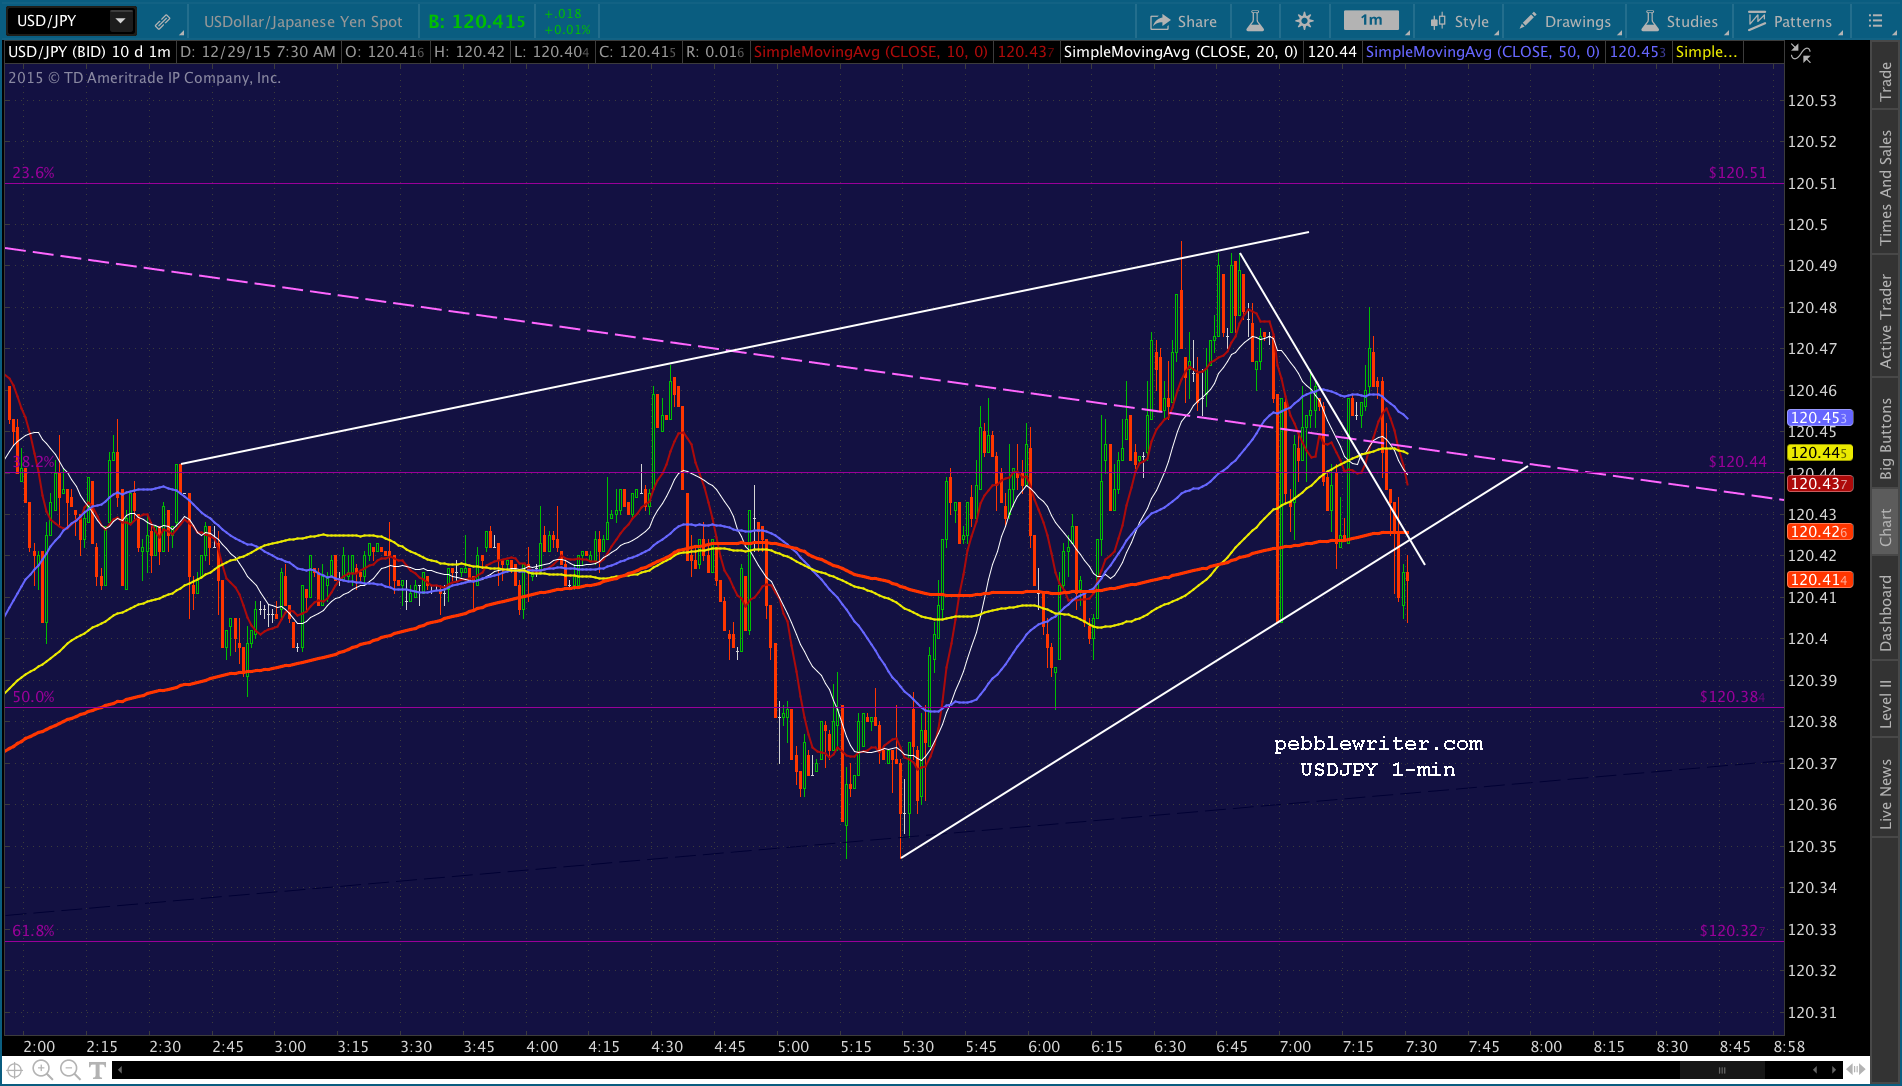1902x1086 pixels.
Task: Open the Style dropdown menu
Action: coord(1462,21)
